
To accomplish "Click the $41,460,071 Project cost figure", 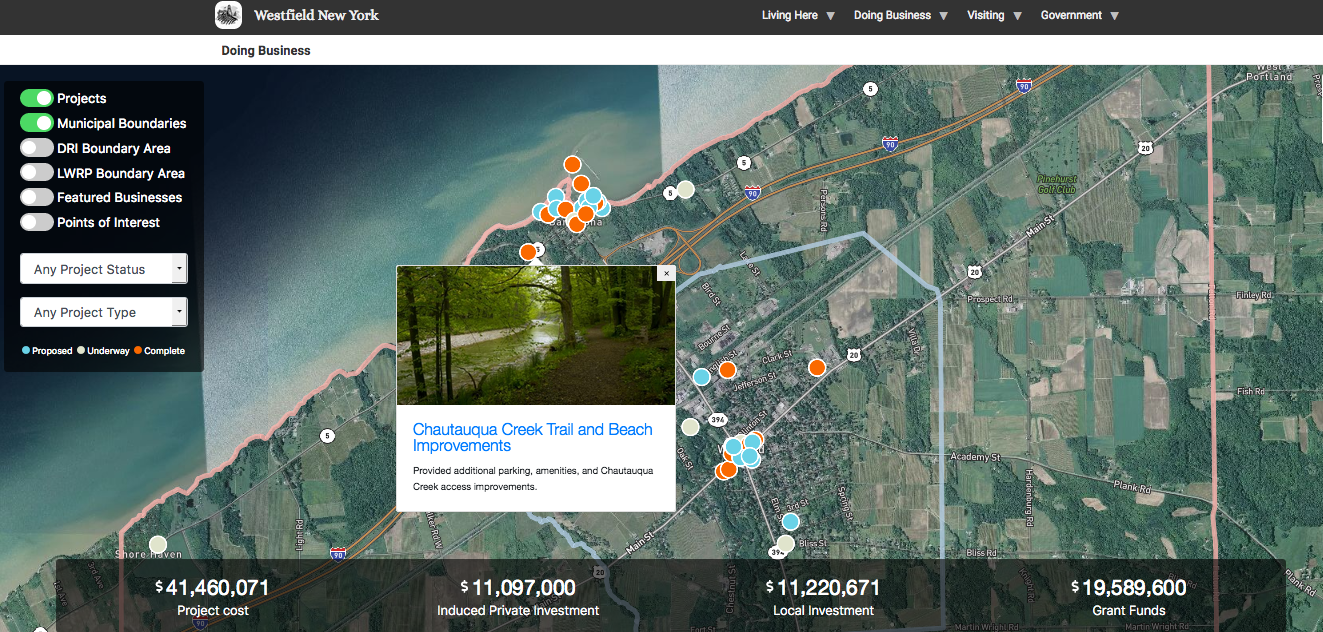I will (212, 587).
